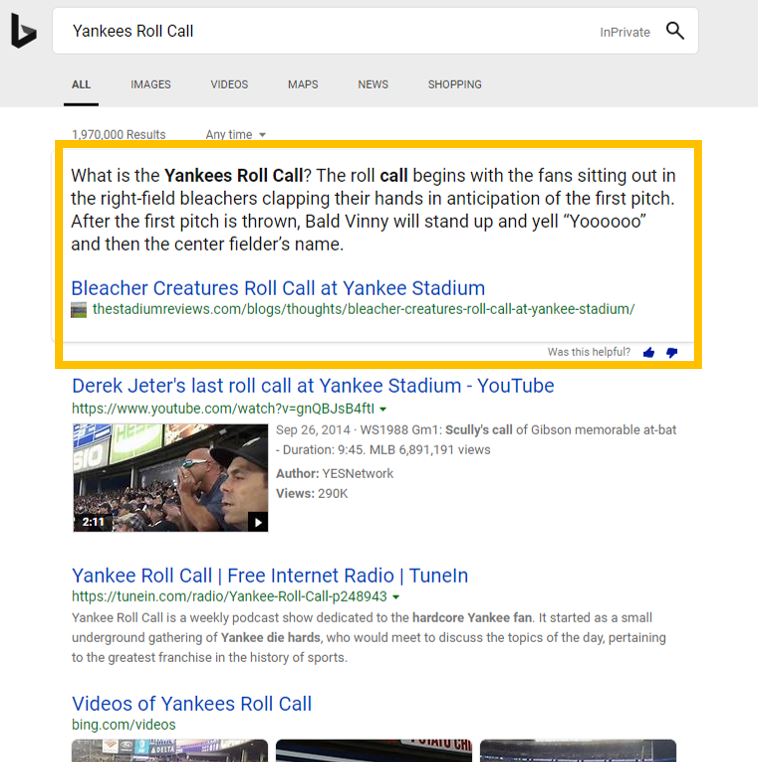764x775 pixels.
Task: Select the ALL results tab
Action: [x=81, y=85]
